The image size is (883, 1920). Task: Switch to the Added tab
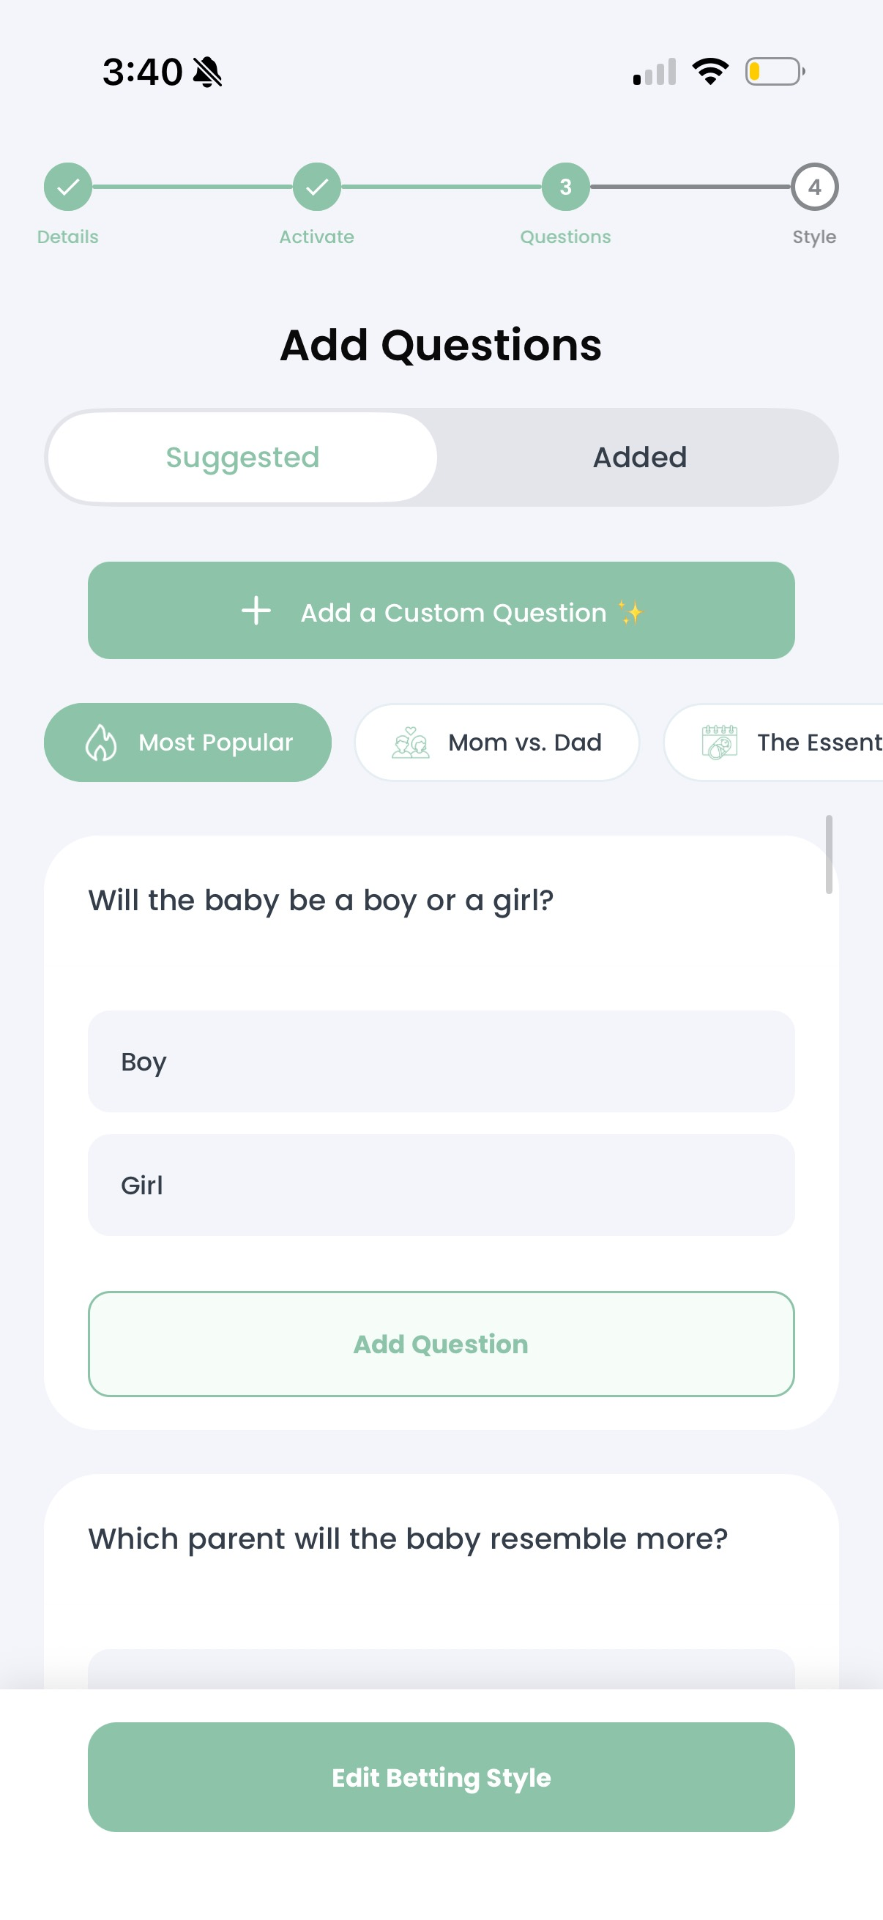[x=639, y=457]
